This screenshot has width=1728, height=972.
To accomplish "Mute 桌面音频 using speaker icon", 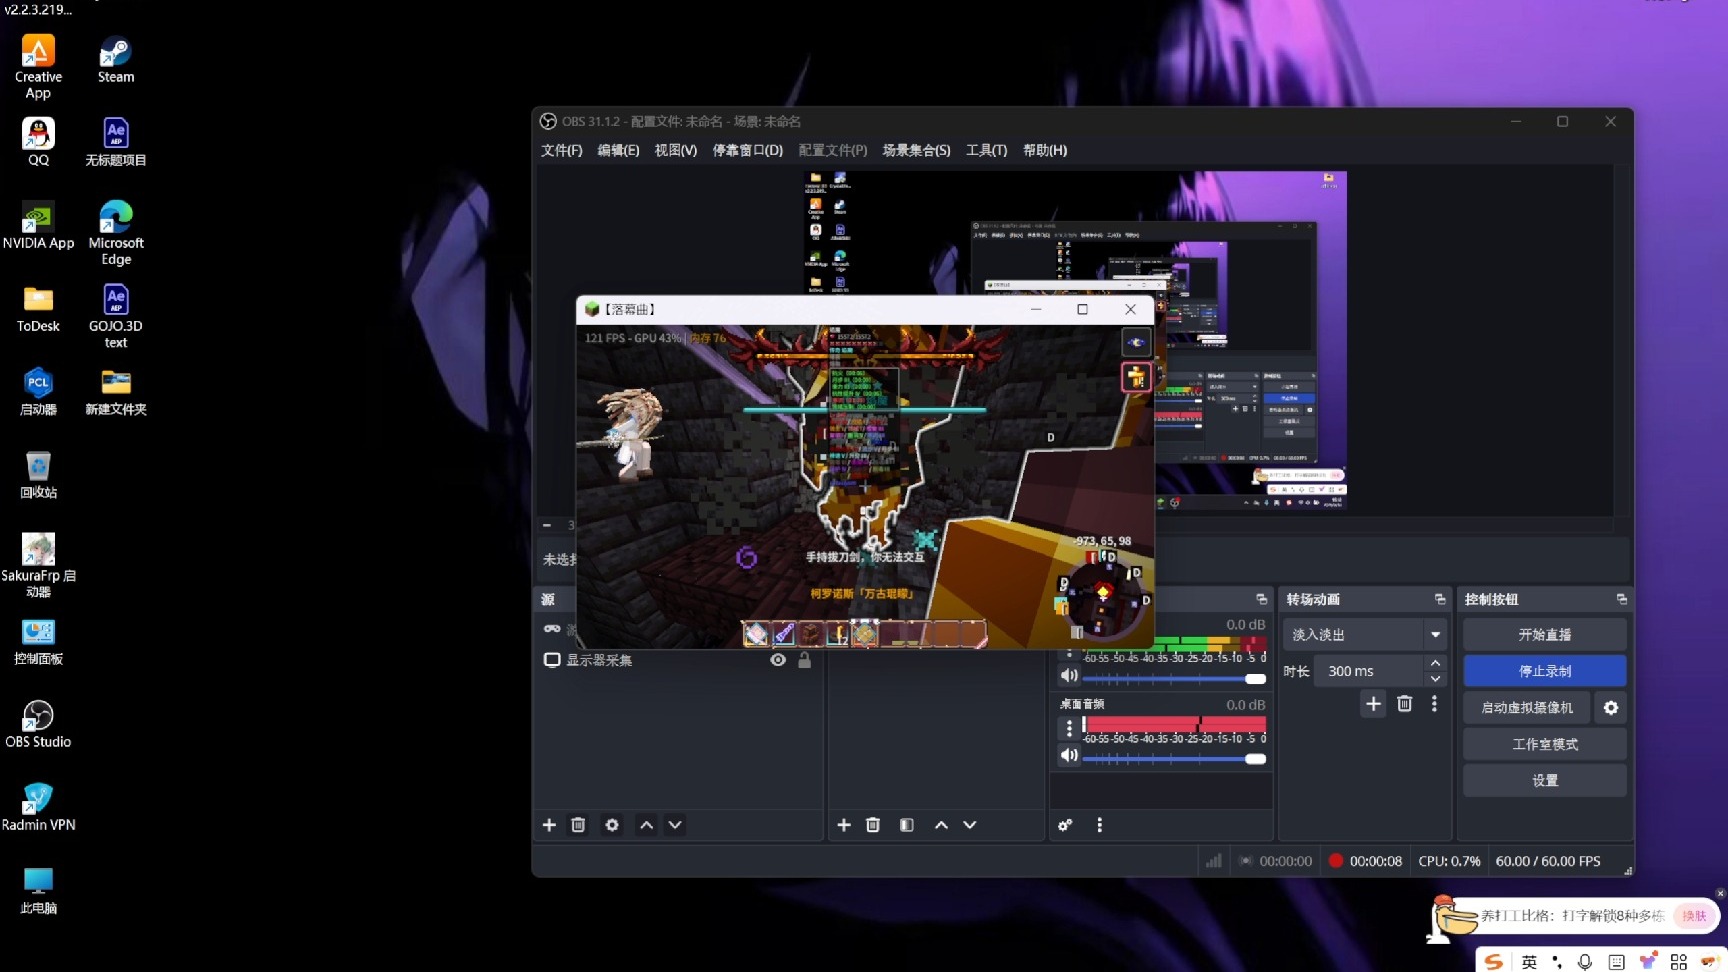I will pos(1069,756).
